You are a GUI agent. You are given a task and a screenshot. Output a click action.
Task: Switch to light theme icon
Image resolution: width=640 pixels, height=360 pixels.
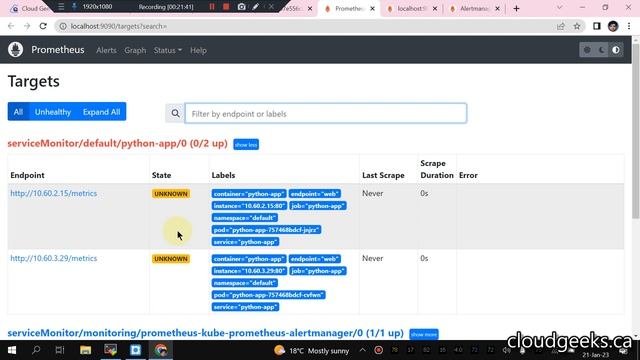[587, 50]
